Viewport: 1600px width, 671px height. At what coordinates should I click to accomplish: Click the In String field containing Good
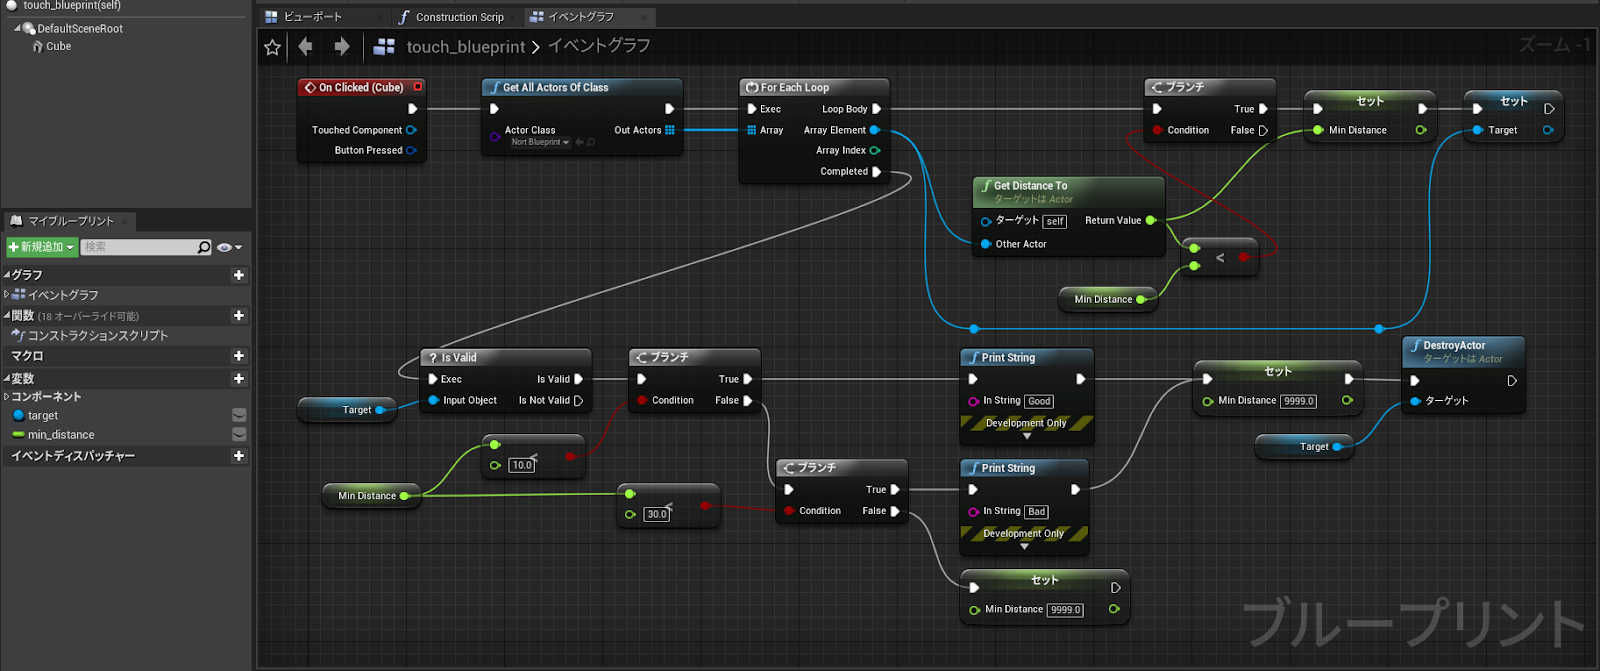coord(1039,401)
